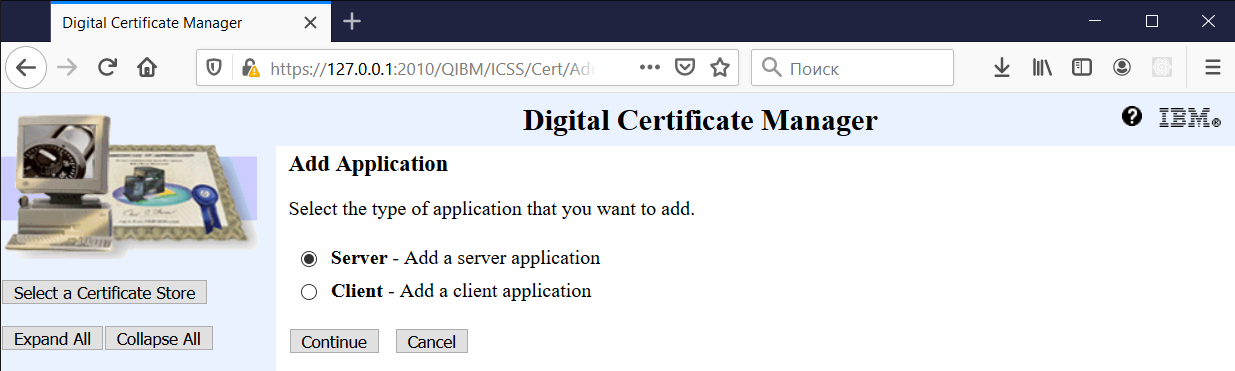
Task: Click the Add Application heading
Action: (x=368, y=164)
